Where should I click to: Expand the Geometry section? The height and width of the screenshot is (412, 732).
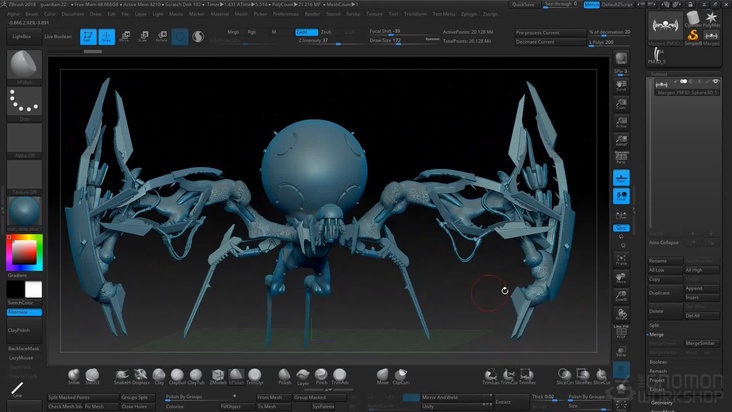(x=662, y=403)
